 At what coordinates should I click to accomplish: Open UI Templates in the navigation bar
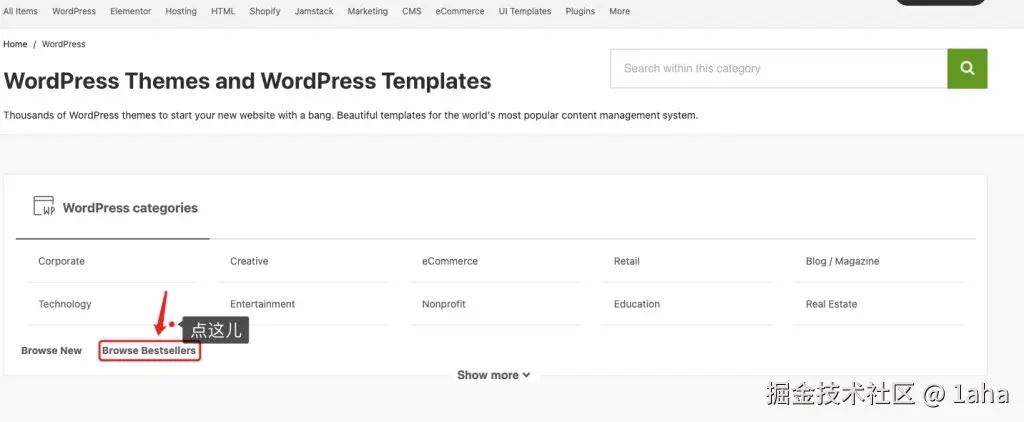tap(525, 12)
